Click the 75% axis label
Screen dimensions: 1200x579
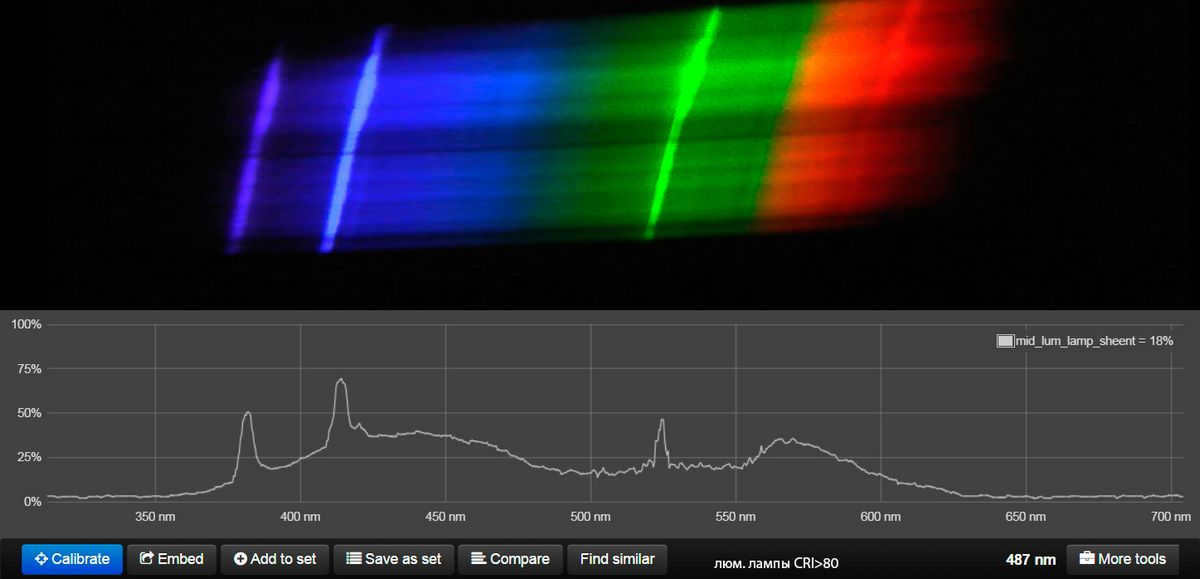[x=30, y=369]
